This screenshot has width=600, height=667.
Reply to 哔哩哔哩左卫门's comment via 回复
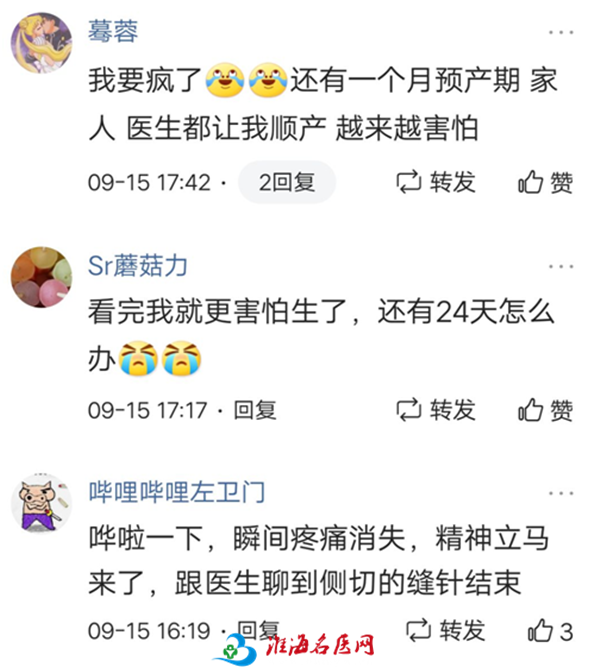(x=258, y=630)
